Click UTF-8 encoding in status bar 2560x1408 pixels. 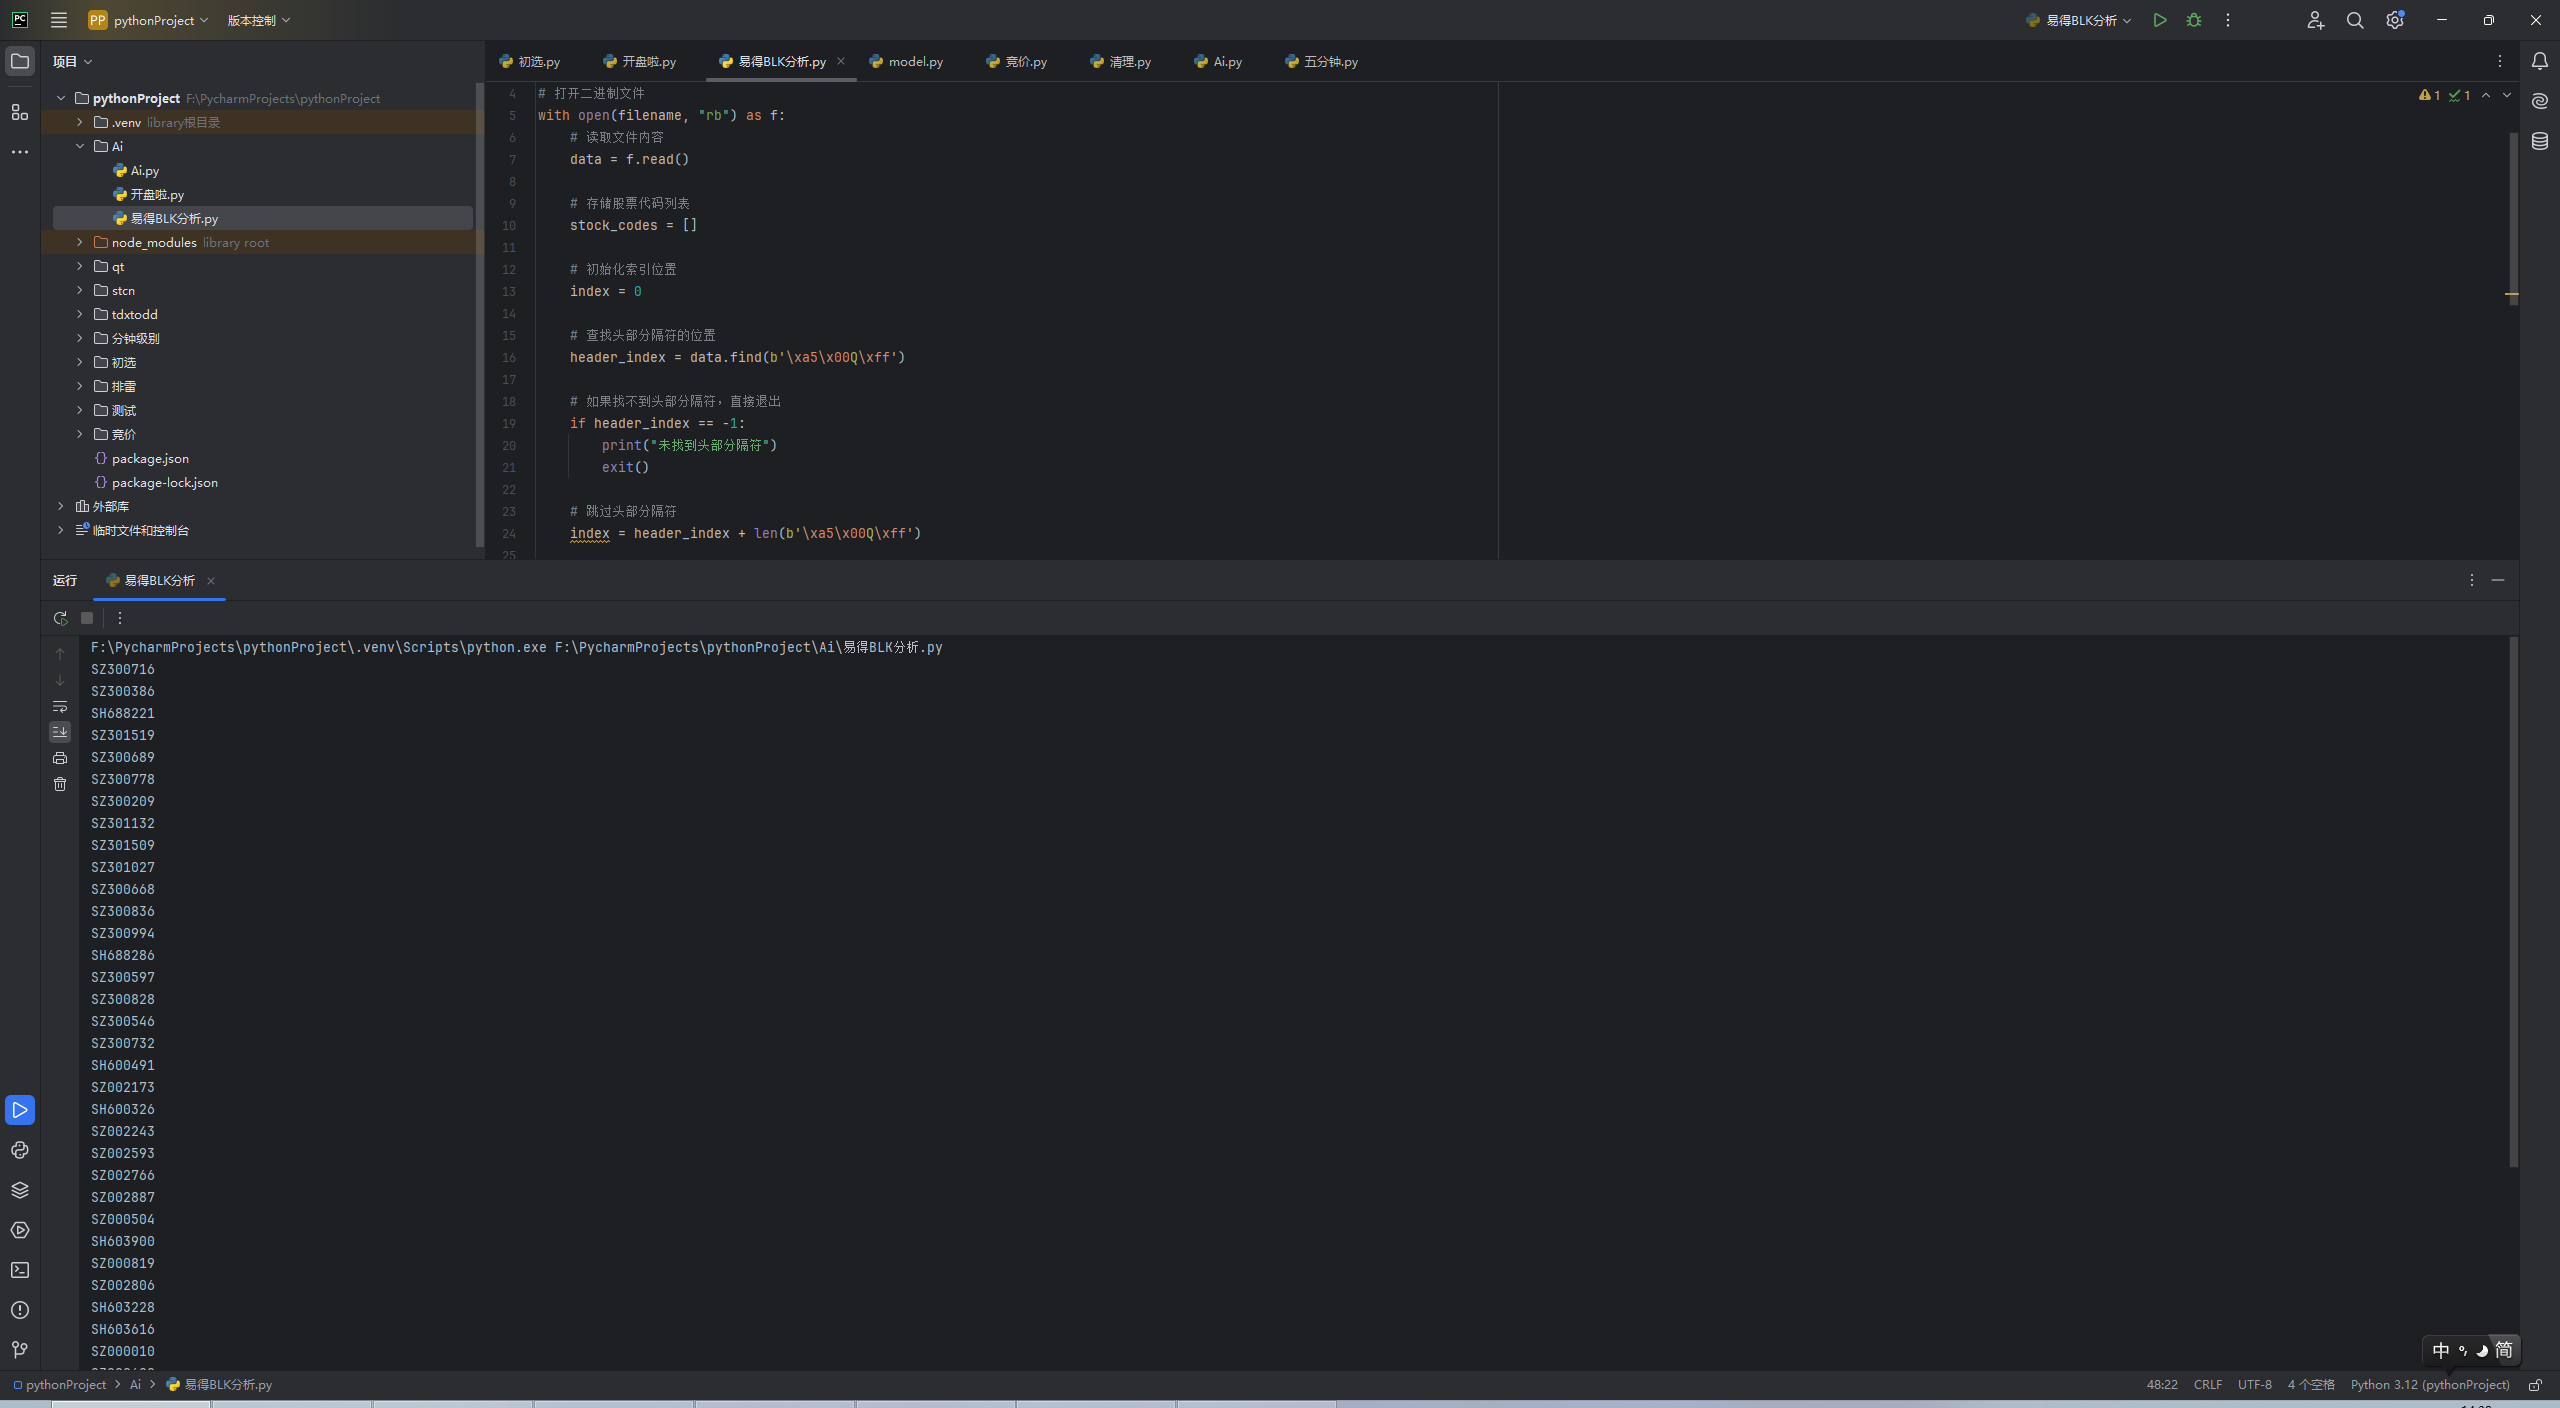[x=2254, y=1385]
